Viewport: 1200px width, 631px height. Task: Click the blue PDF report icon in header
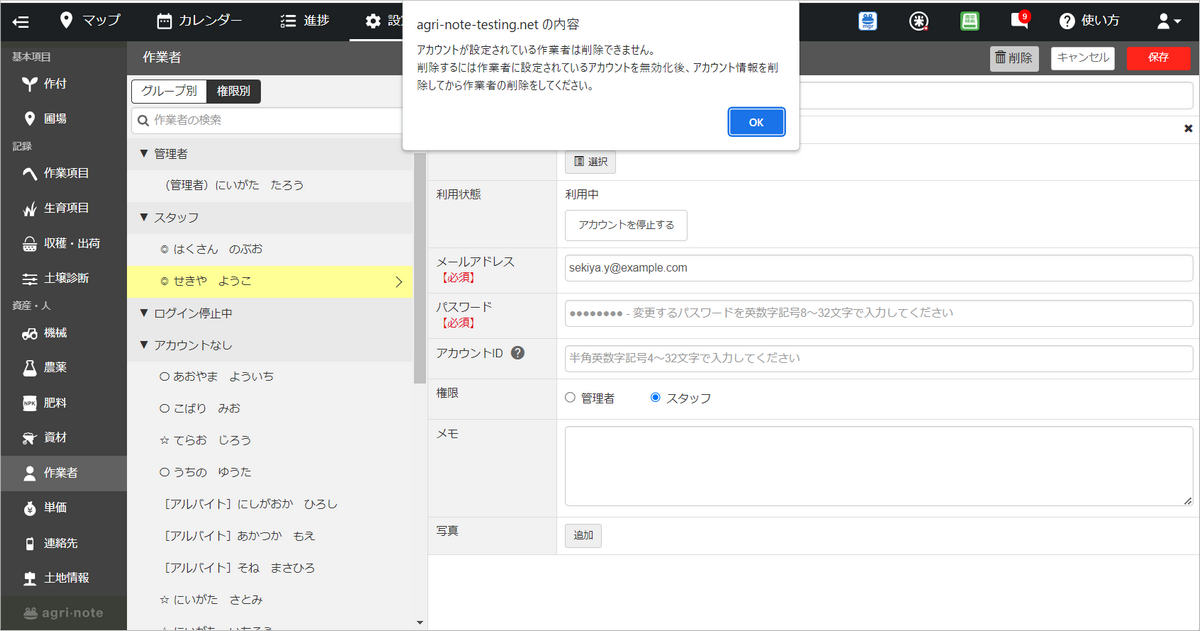[868, 20]
